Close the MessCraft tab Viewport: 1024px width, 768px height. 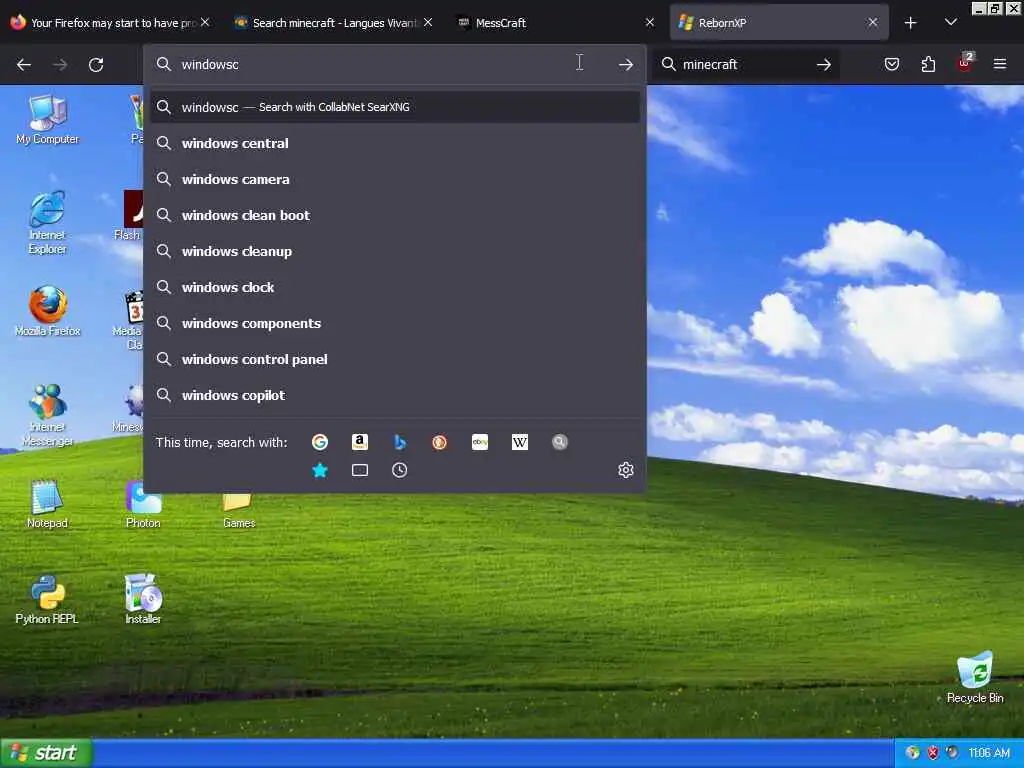tap(650, 22)
